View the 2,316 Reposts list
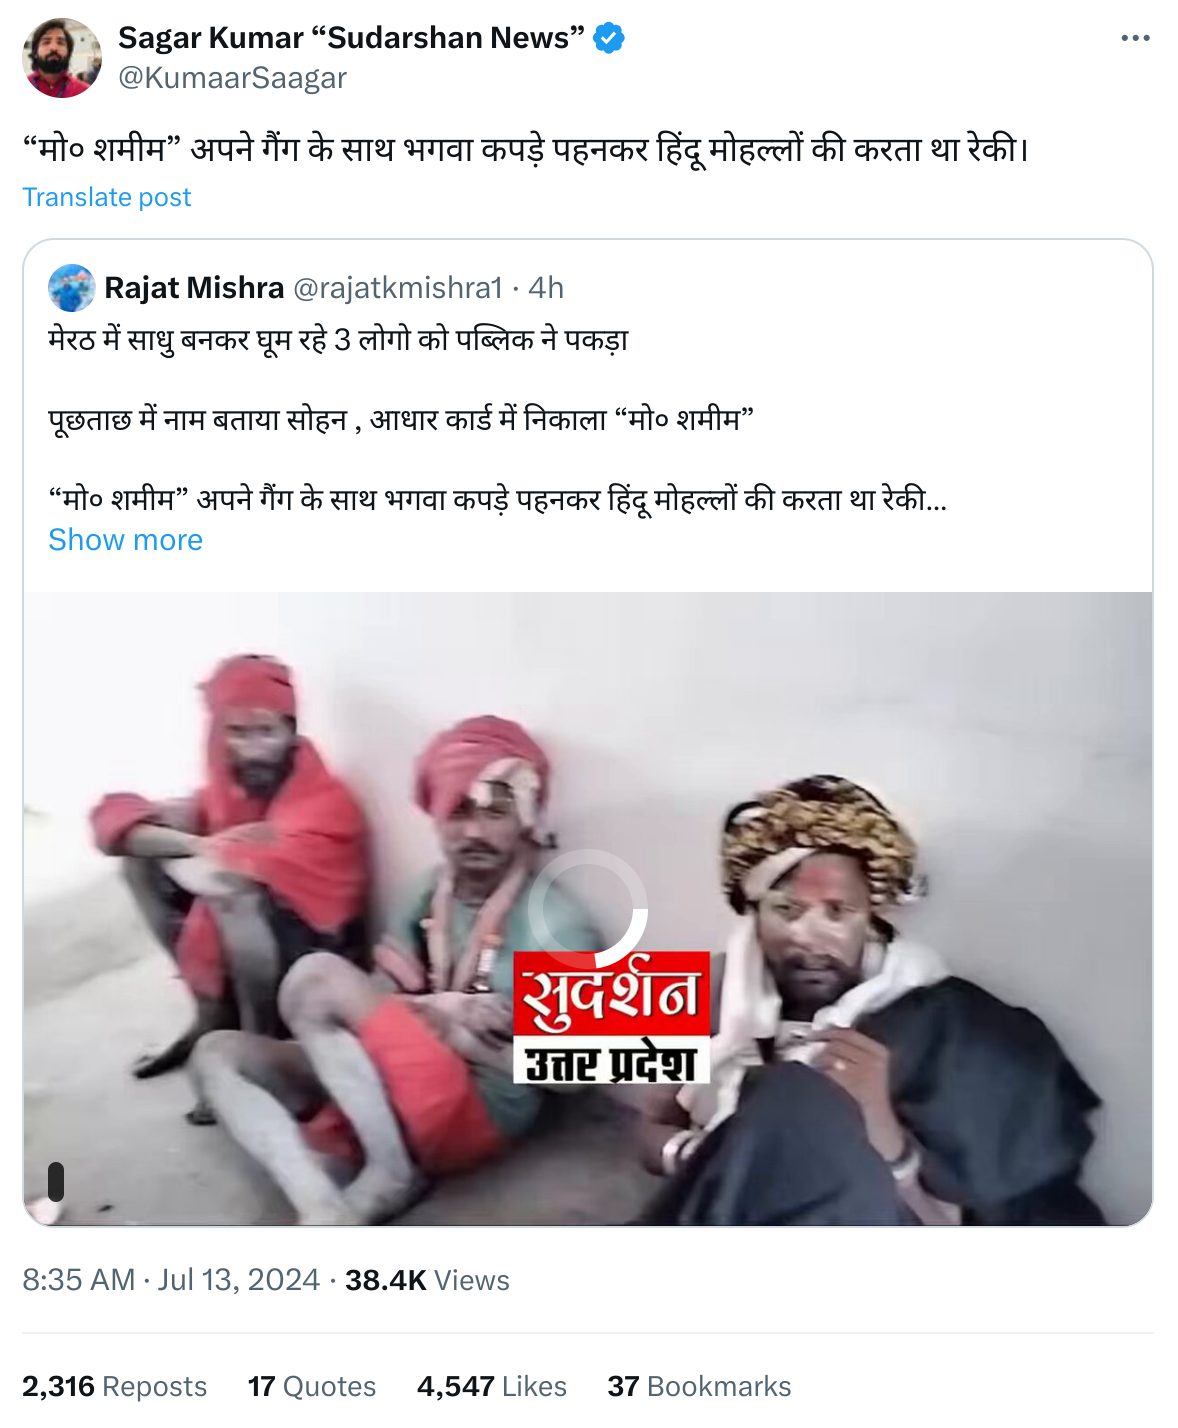This screenshot has width=1178, height=1428. (115, 1386)
